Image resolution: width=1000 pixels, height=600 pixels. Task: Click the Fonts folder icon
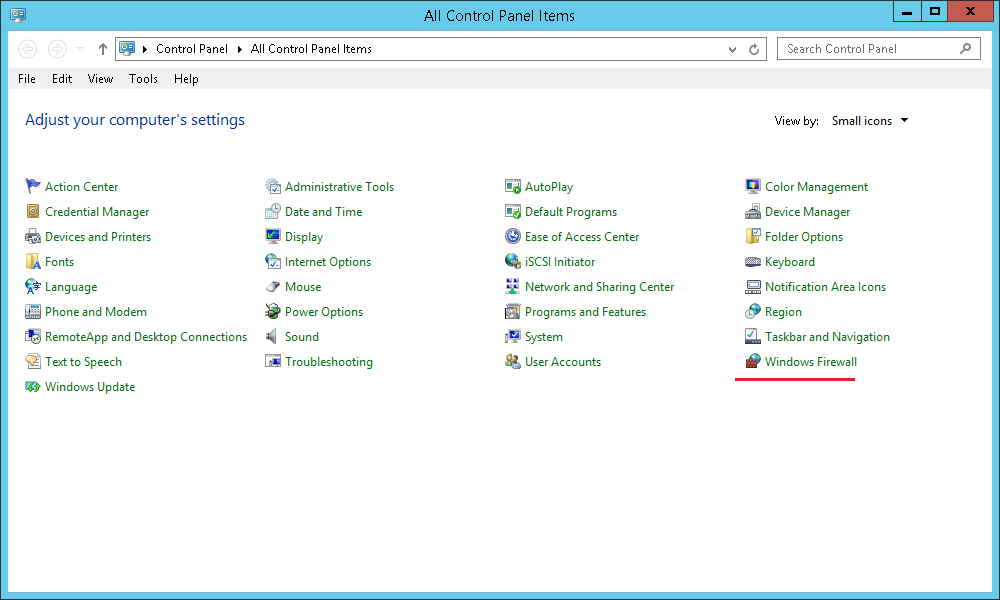click(x=33, y=261)
